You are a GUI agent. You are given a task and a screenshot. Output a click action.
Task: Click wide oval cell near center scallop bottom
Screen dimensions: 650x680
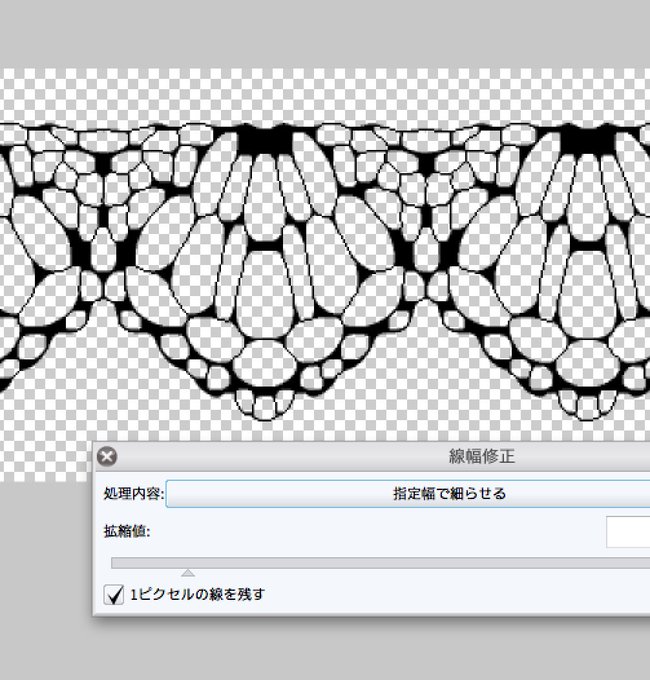(265, 363)
